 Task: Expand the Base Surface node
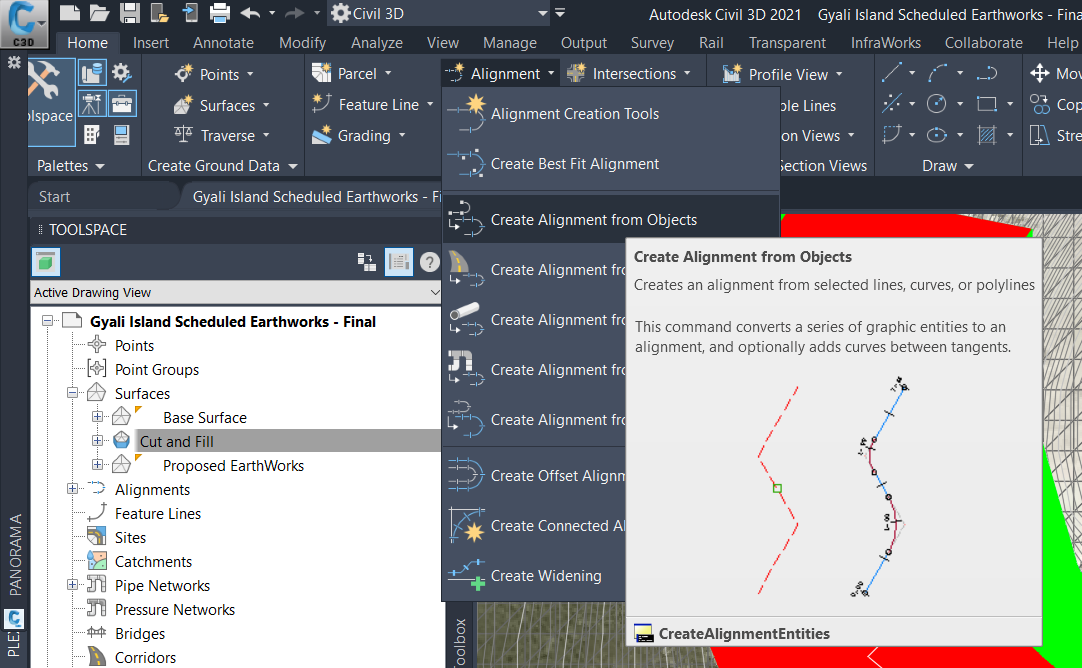pos(97,417)
